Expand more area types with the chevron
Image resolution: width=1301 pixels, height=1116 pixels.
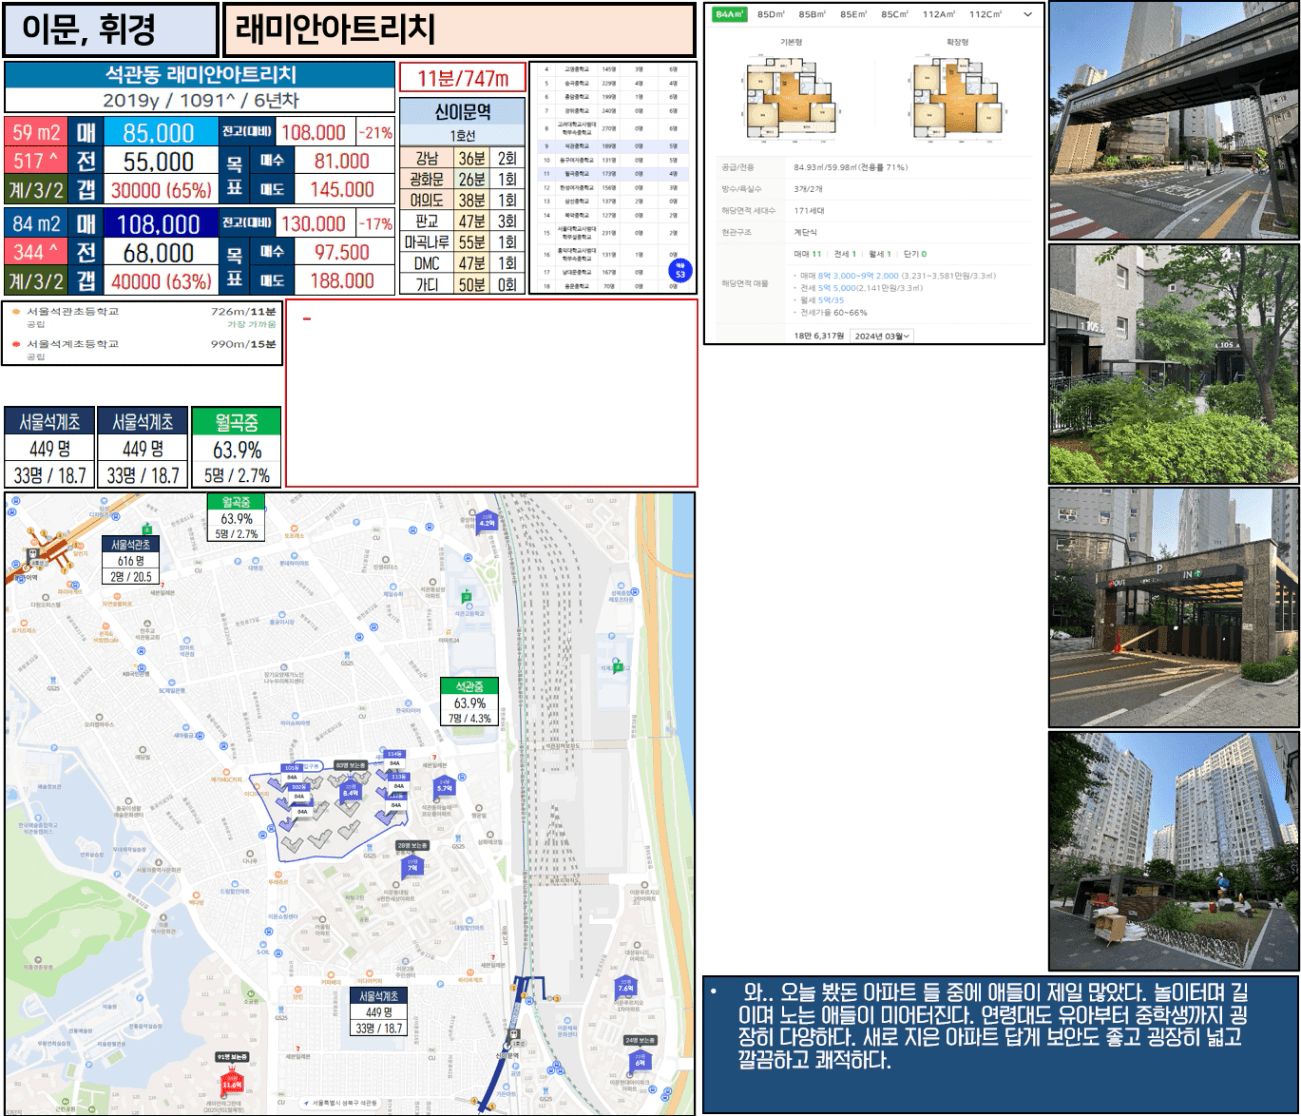tap(1027, 15)
